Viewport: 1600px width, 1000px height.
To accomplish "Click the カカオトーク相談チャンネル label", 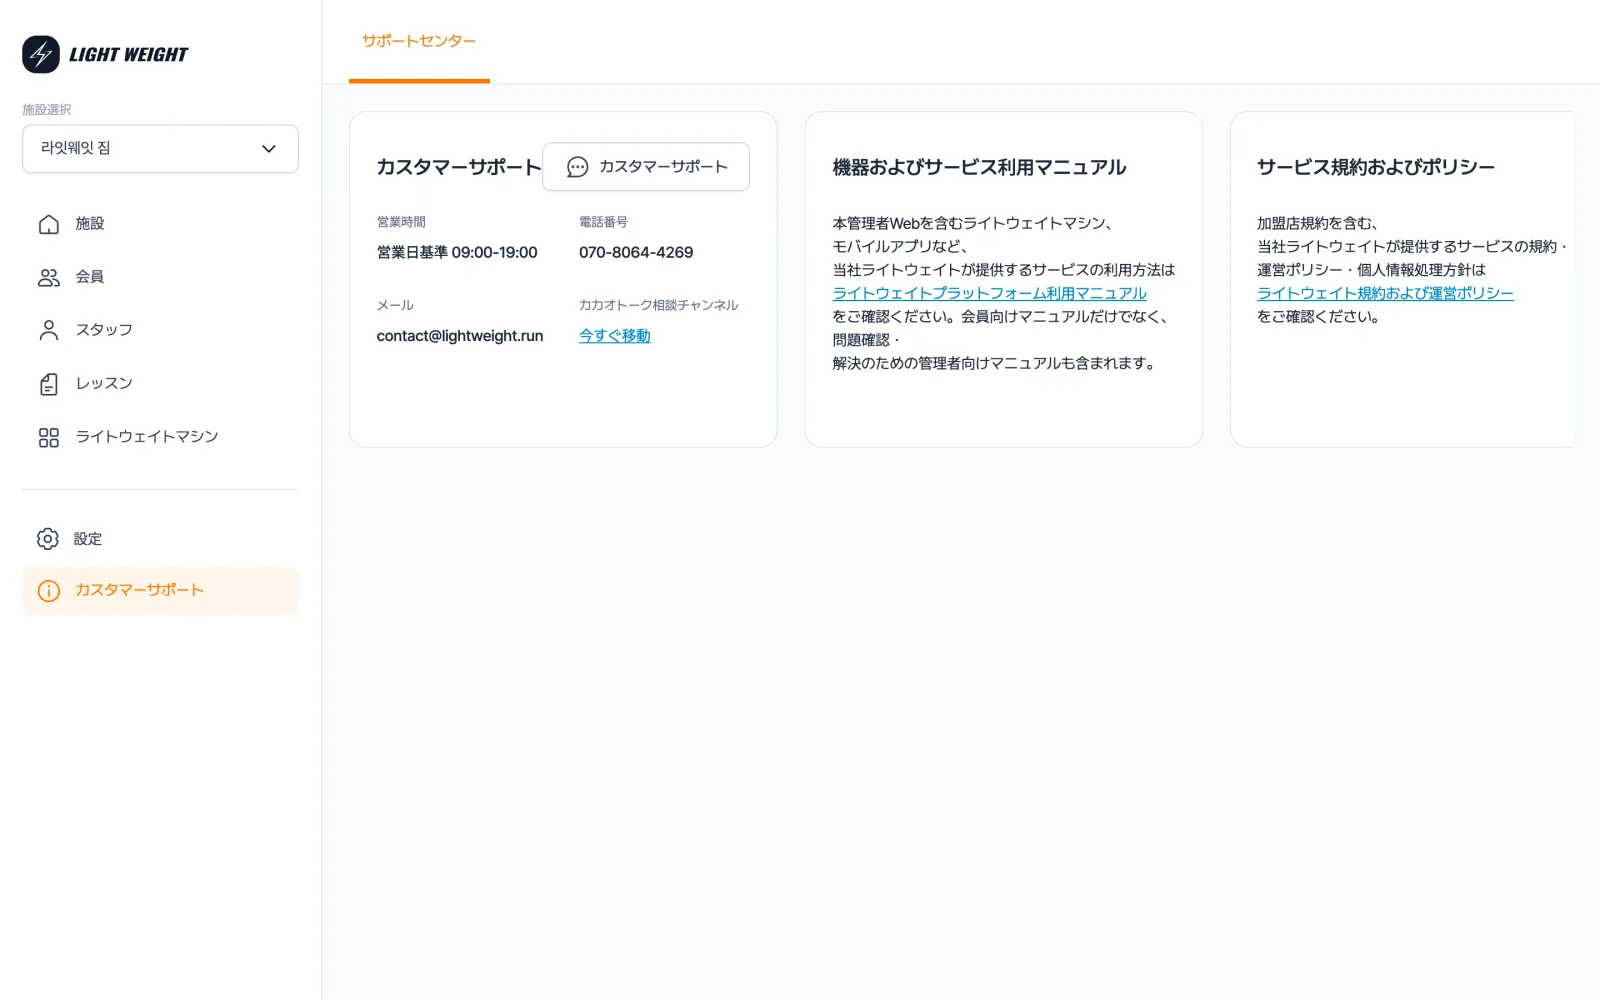I will click(658, 305).
